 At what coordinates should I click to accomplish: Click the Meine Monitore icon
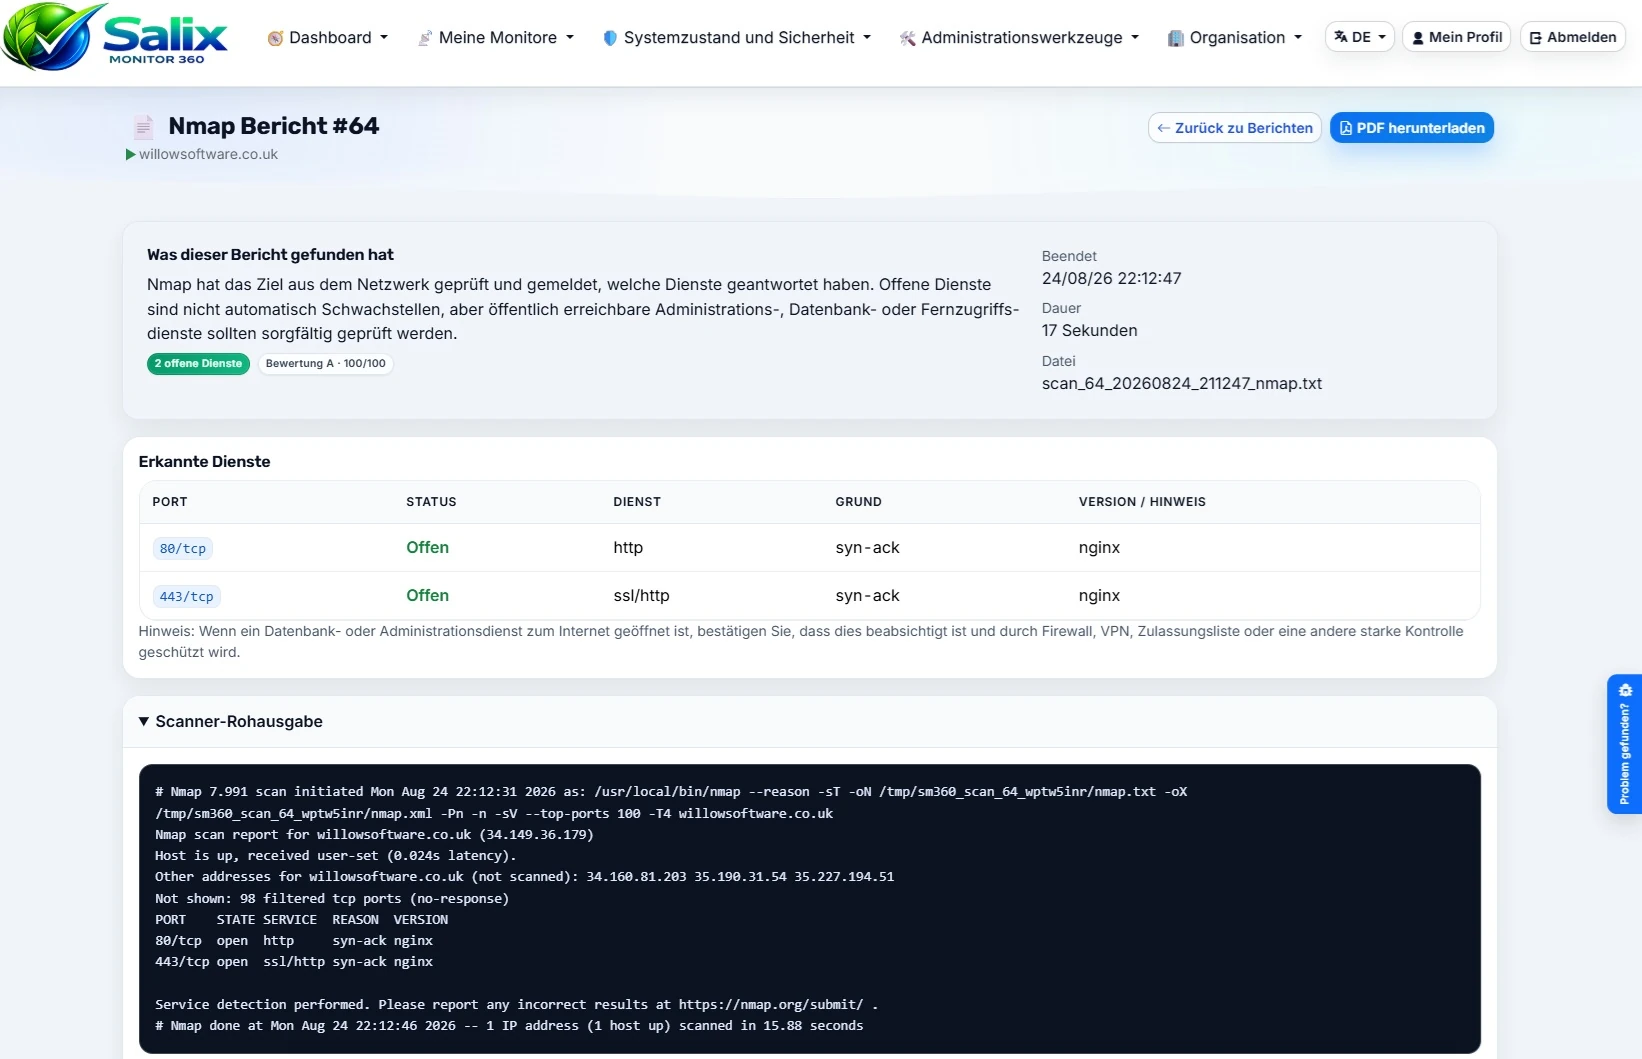[425, 38]
